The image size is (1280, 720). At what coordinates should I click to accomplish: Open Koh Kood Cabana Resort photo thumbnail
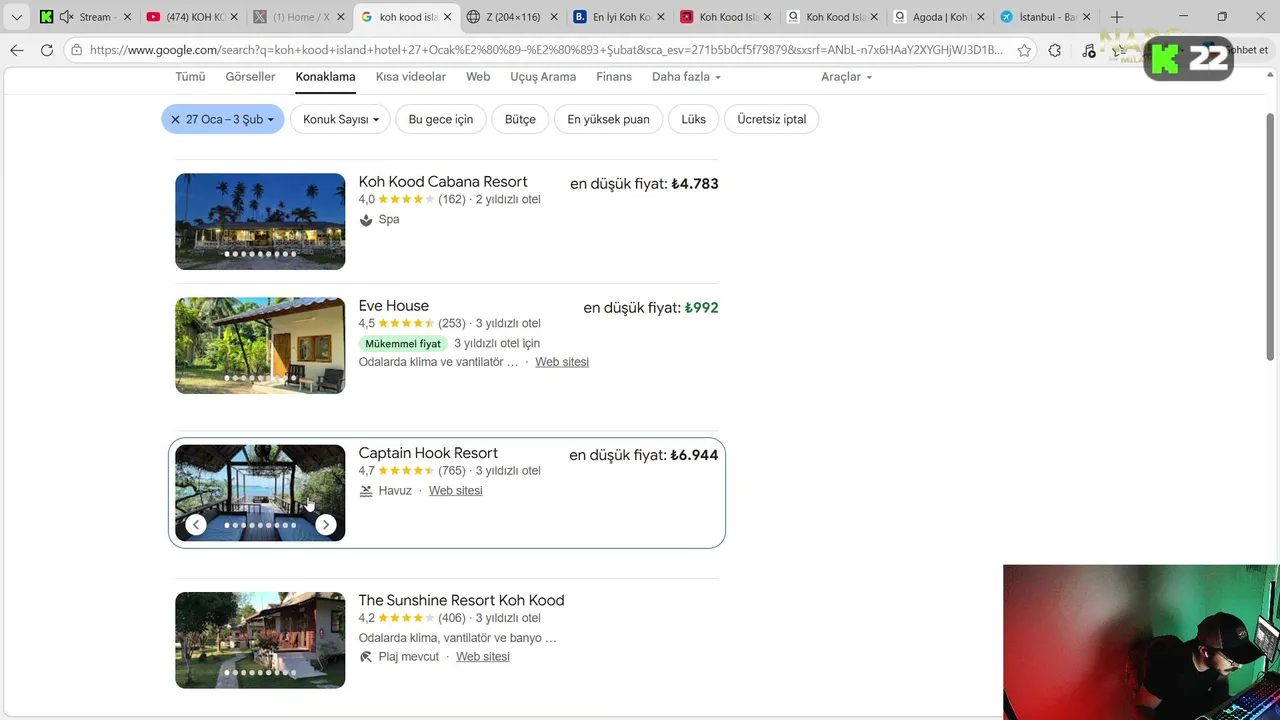point(260,222)
